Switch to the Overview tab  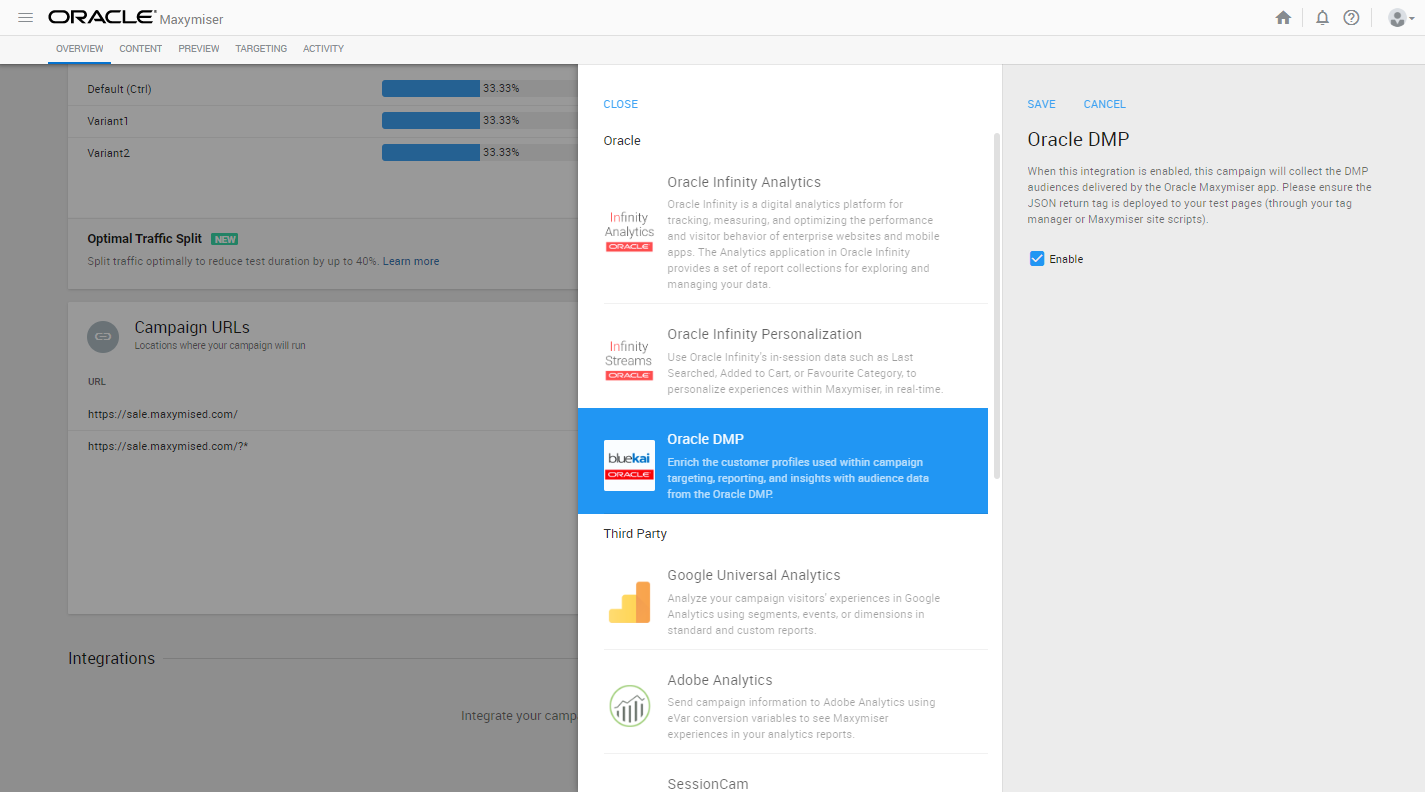point(80,49)
